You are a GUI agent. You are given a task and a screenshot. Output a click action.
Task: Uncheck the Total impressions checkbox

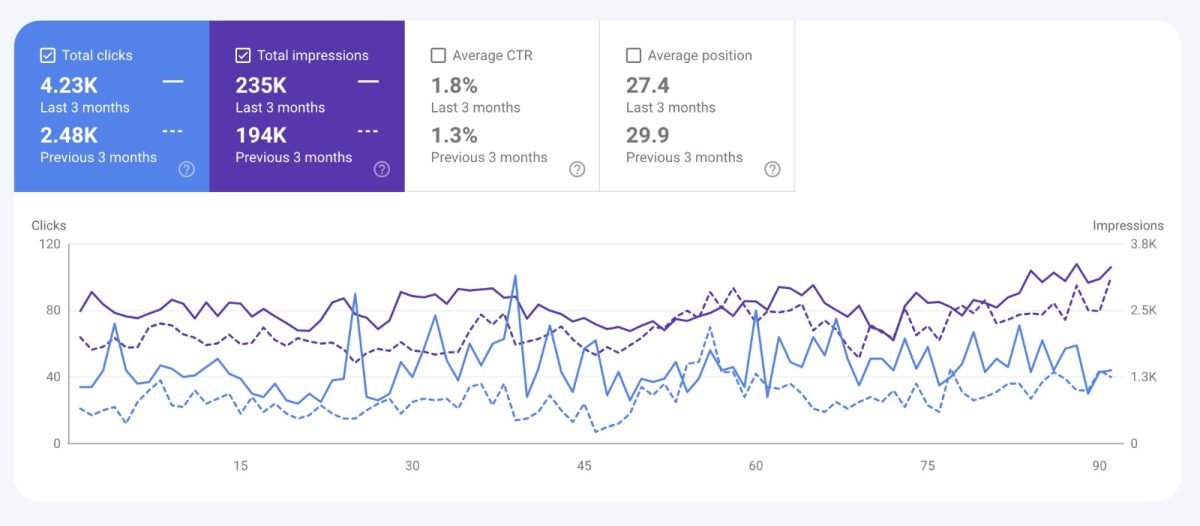tap(243, 56)
